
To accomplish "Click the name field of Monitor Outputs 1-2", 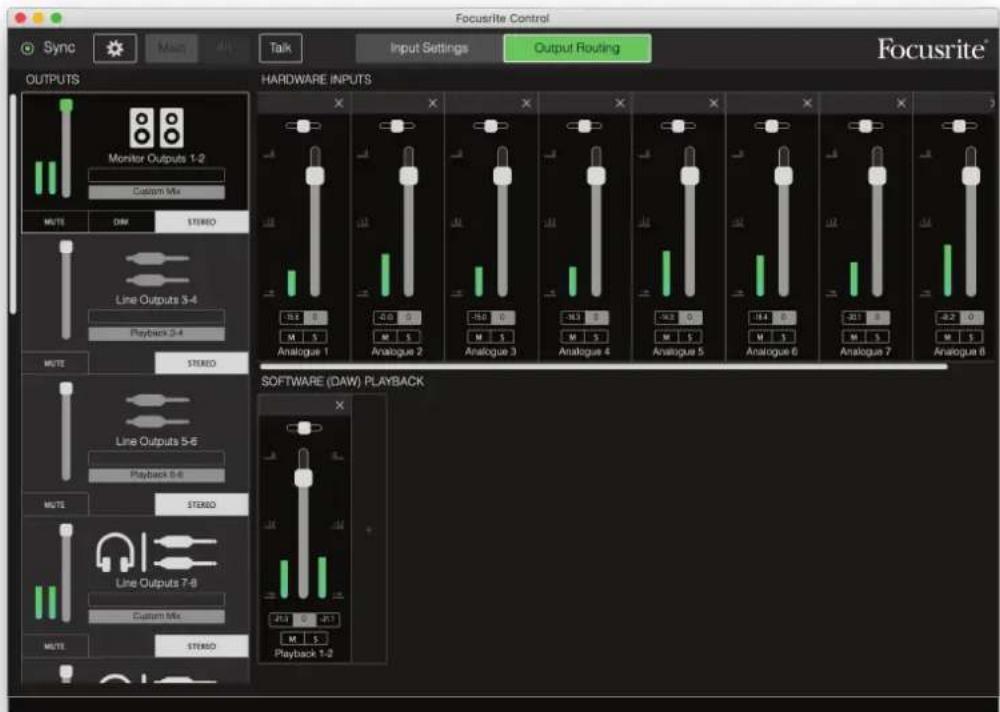I will click(x=156, y=175).
